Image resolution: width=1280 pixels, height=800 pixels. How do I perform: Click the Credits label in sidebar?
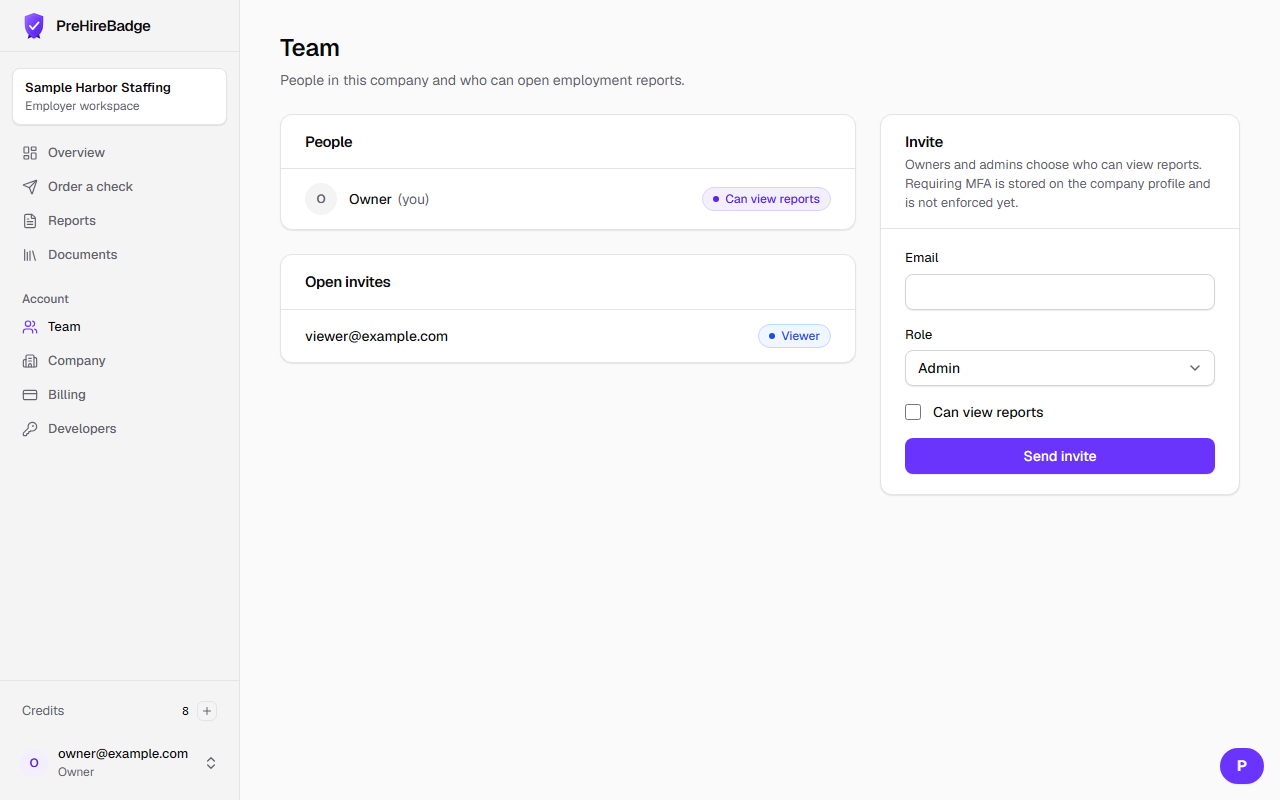pos(43,711)
